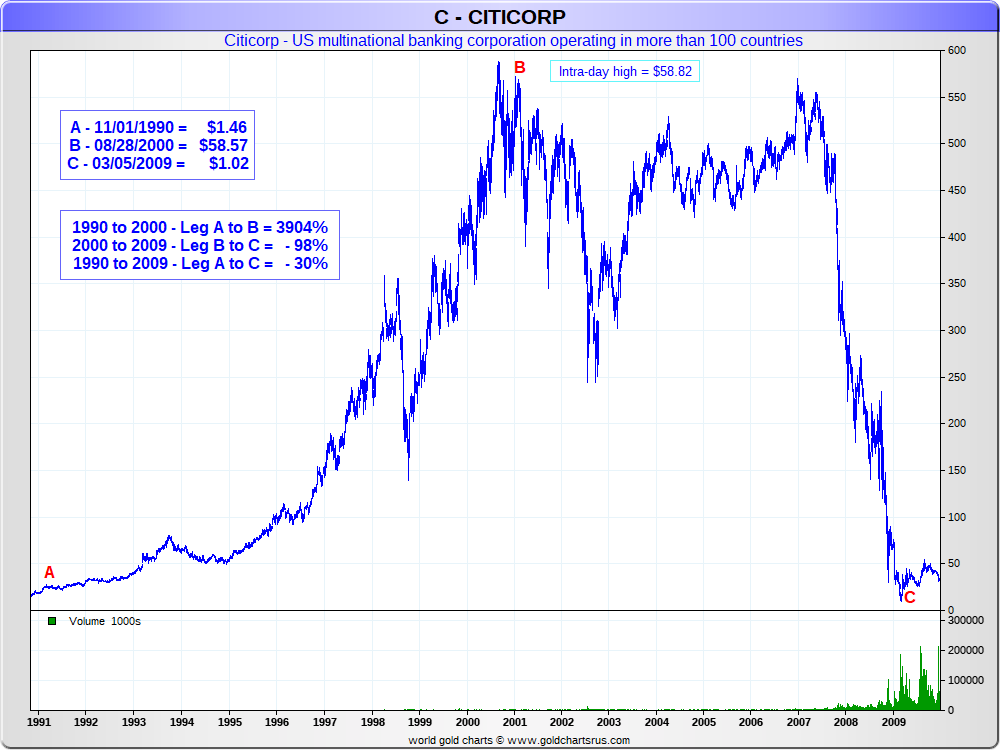Click the 1997 year label on x-axis
Screen dimensions: 1000x750
[x=325, y=722]
